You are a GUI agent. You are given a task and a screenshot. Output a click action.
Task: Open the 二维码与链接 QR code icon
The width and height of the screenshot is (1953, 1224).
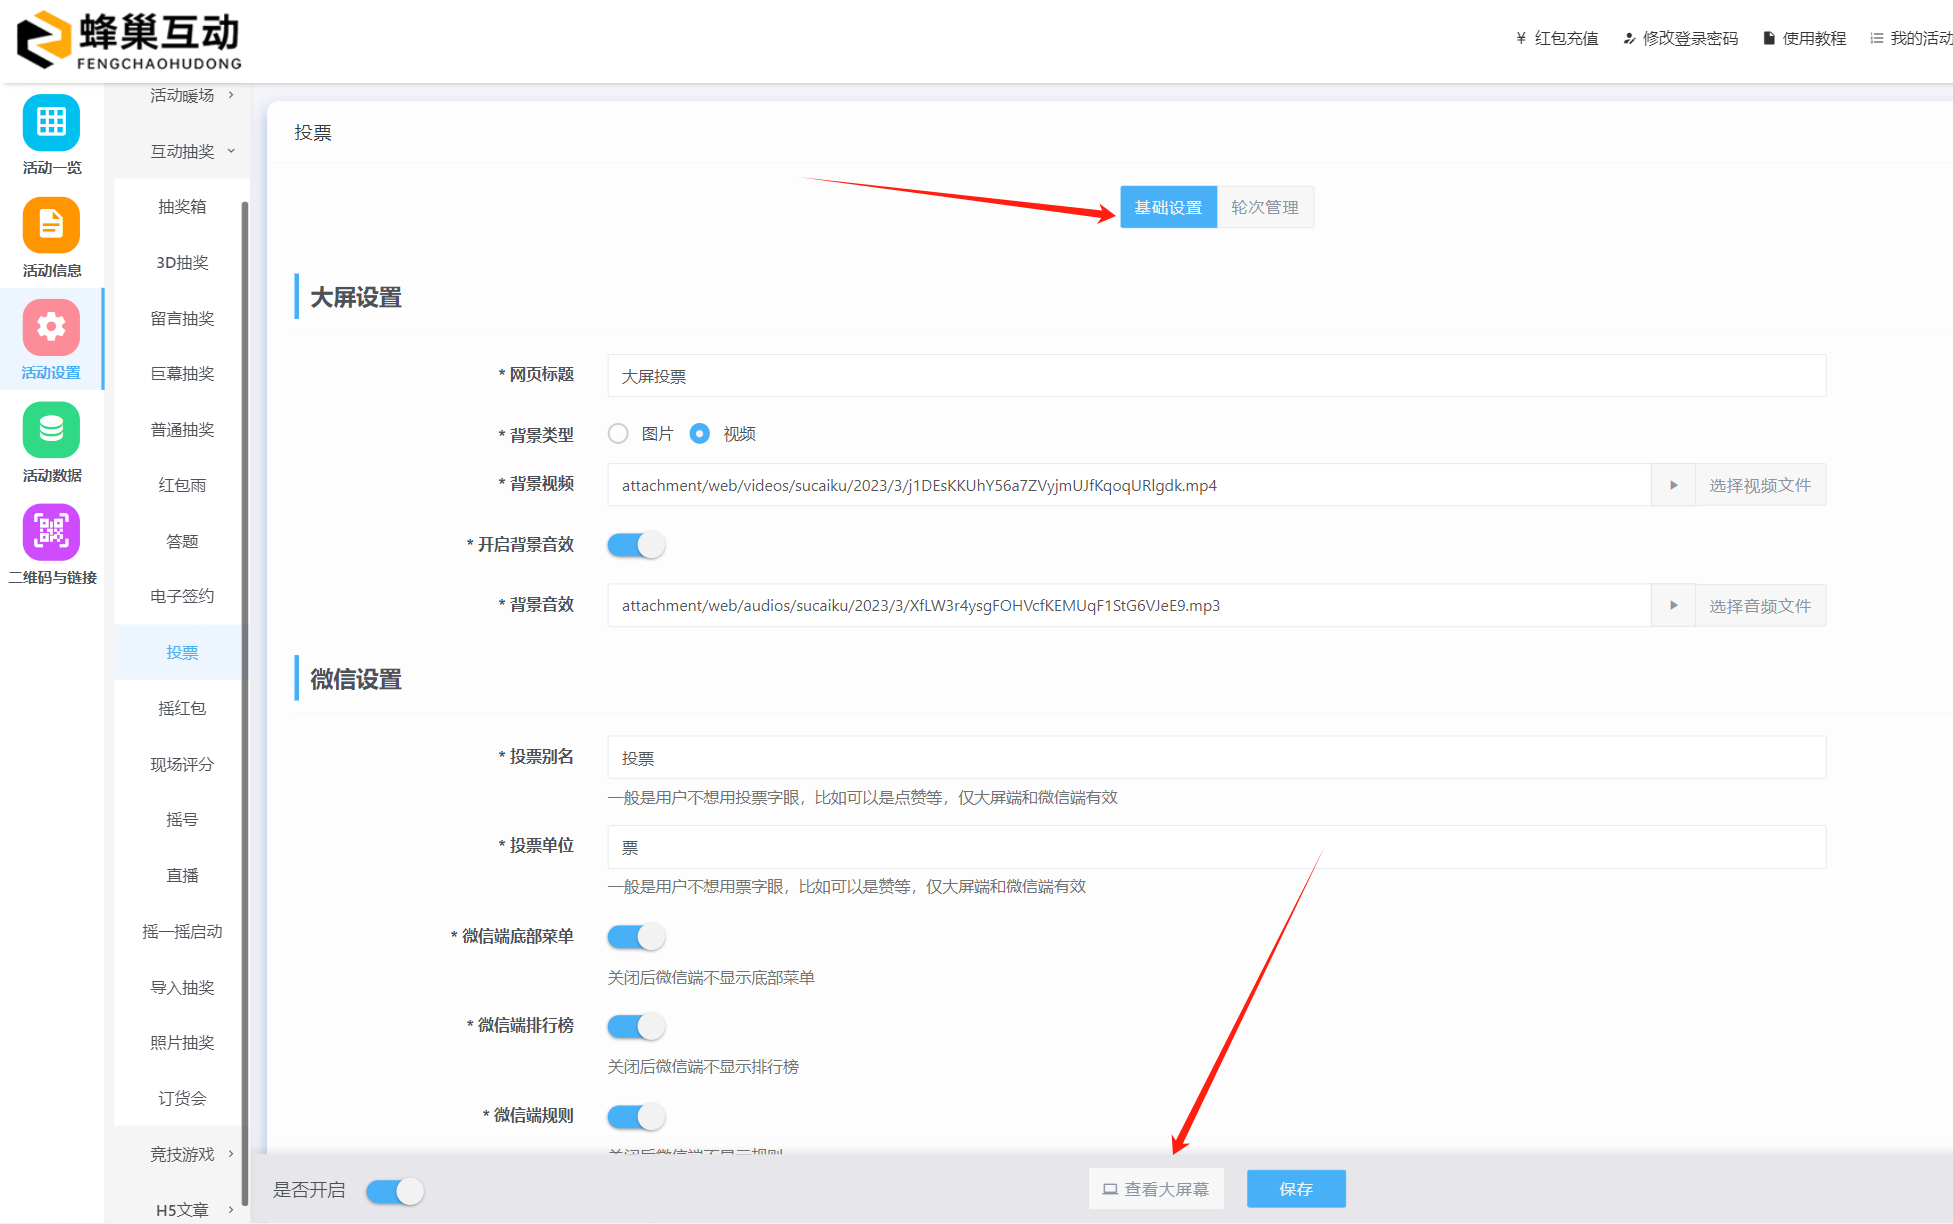coord(51,532)
